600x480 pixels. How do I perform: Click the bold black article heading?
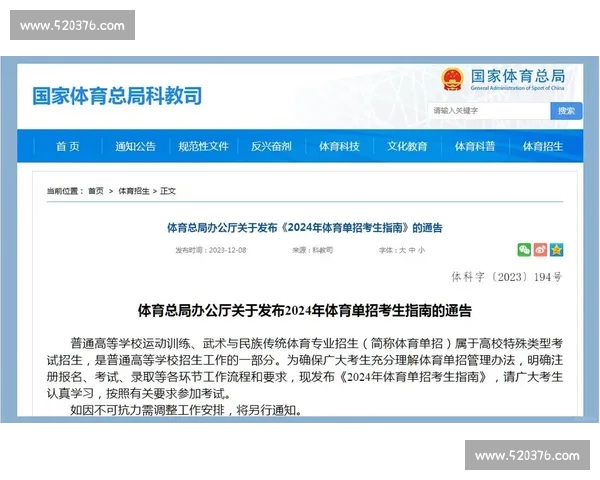305,310
